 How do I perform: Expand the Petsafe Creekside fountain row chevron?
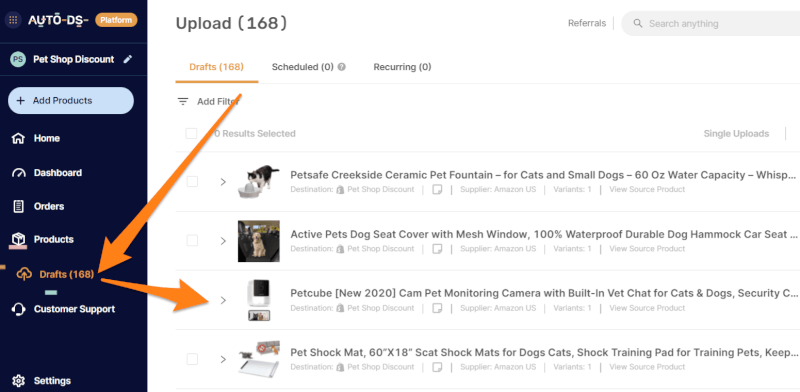pos(223,182)
